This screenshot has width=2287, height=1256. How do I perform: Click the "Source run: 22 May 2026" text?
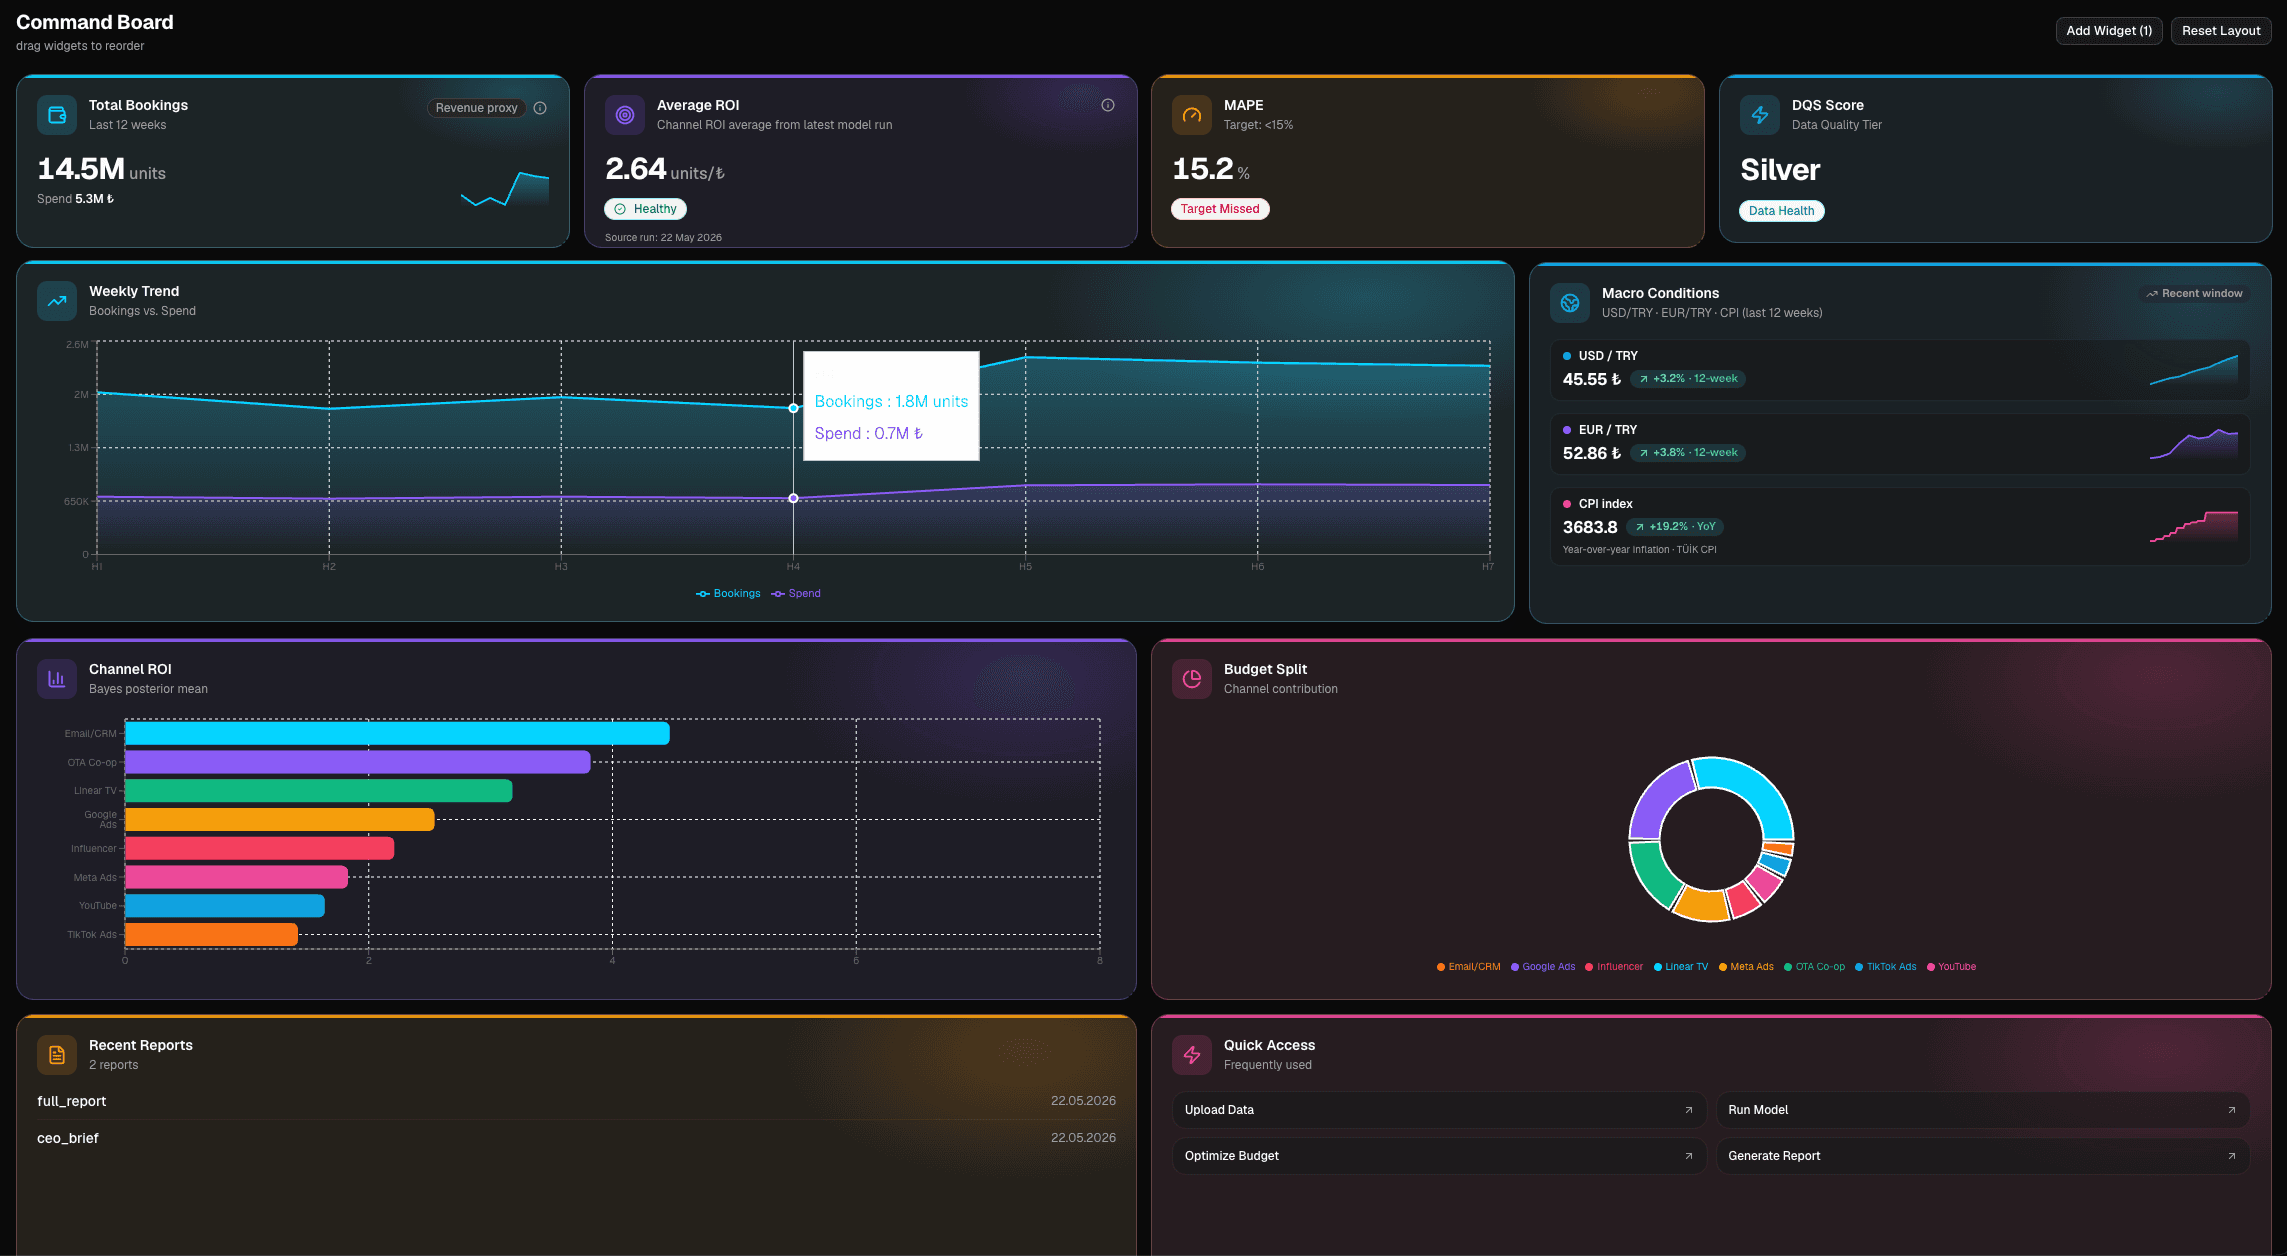[663, 238]
